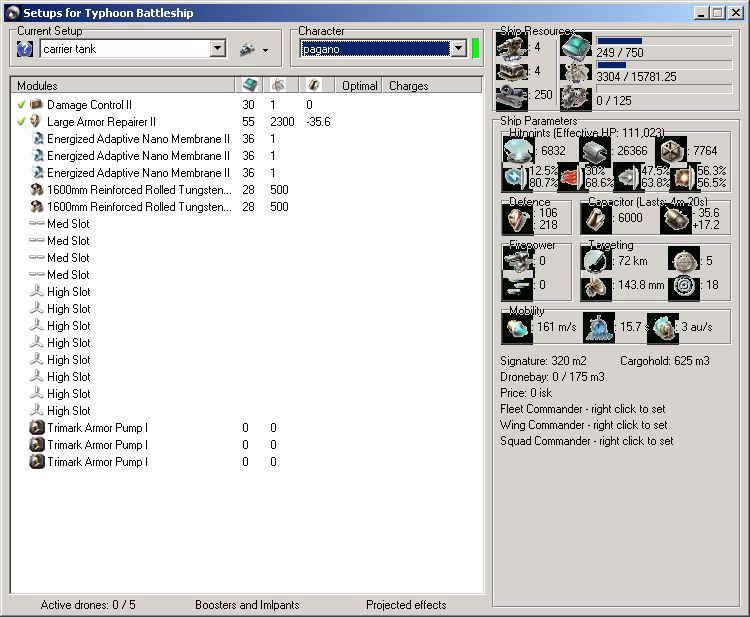Screen dimensions: 750x617
Task: Click the CPU usage bar showing 249 / 750
Action: point(664,41)
